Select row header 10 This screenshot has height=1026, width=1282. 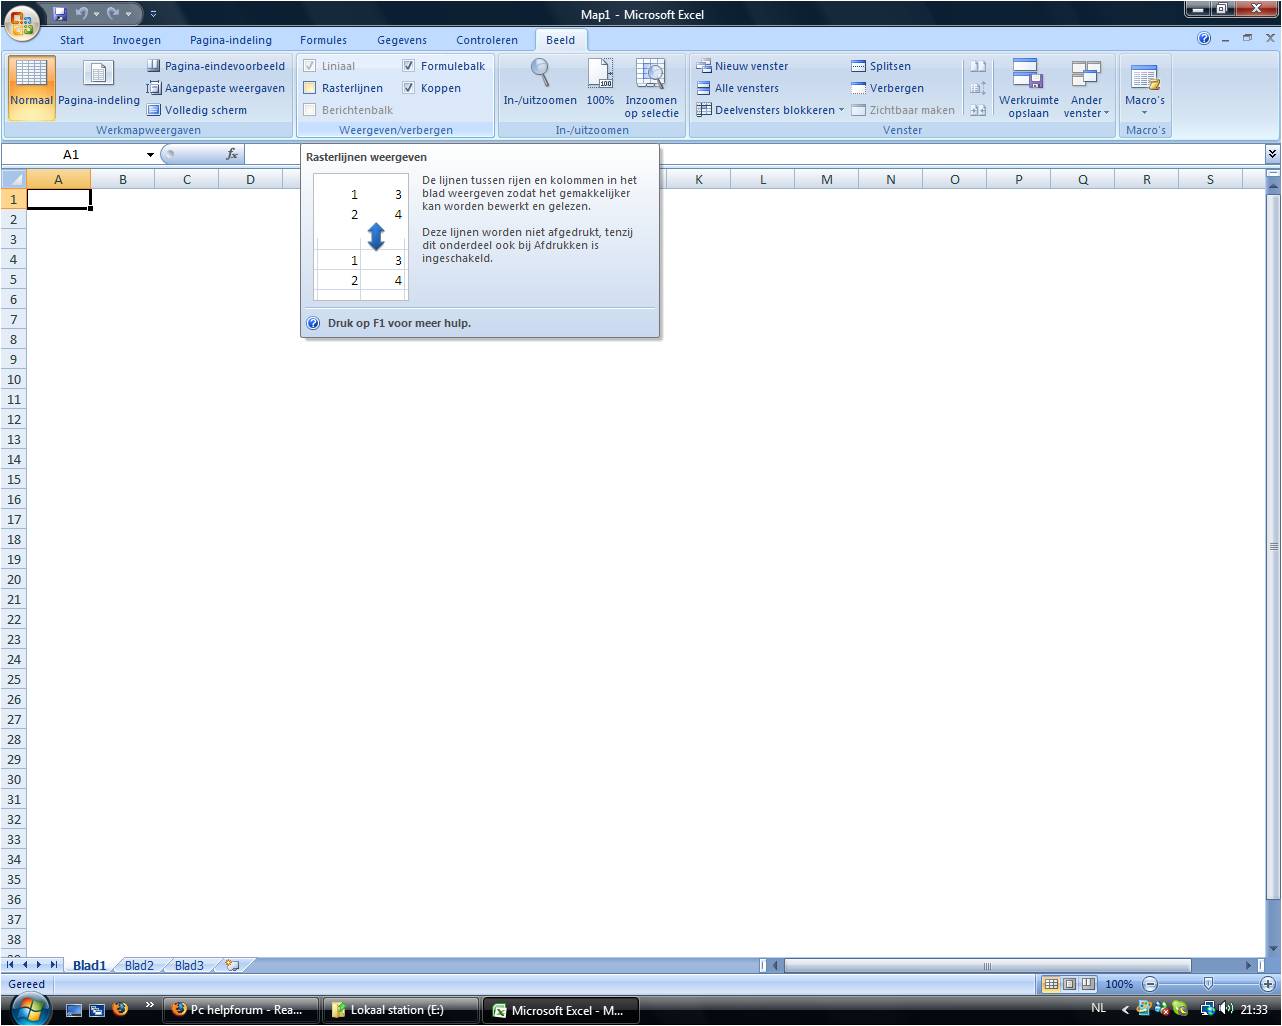[x=13, y=379]
